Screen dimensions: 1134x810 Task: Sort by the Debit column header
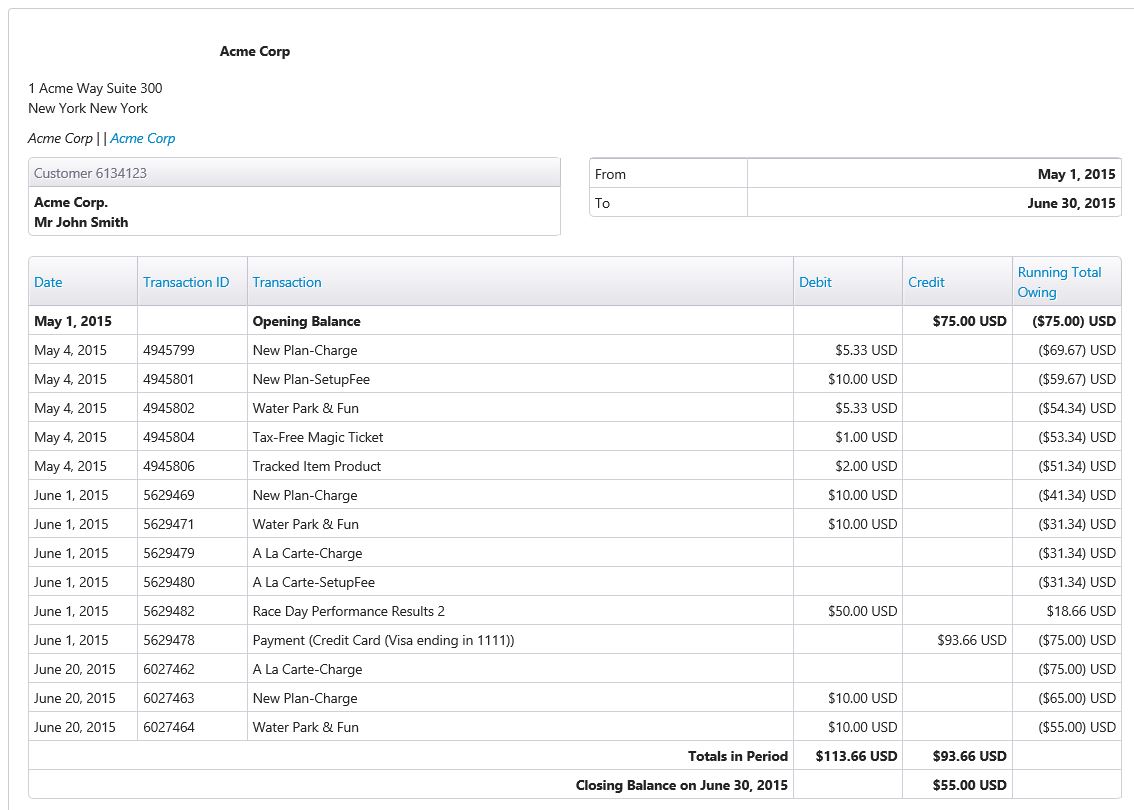(x=815, y=282)
